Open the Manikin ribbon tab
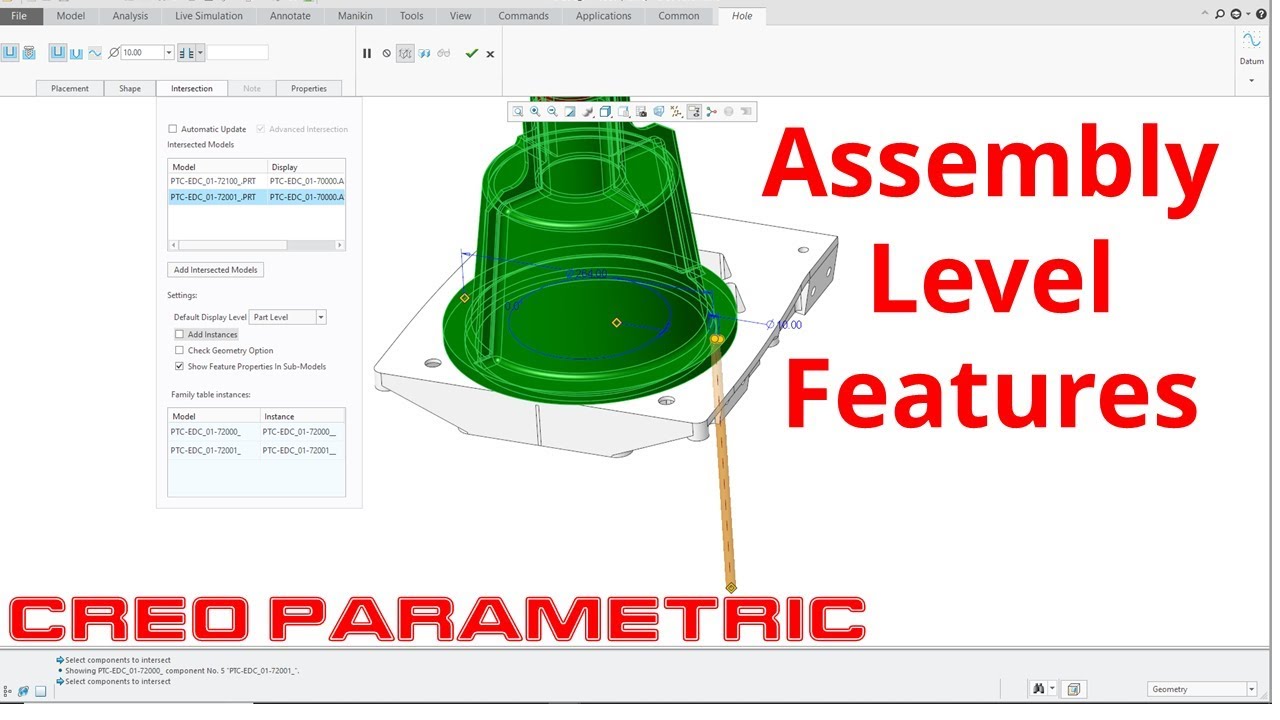This screenshot has width=1280, height=720. (x=356, y=16)
